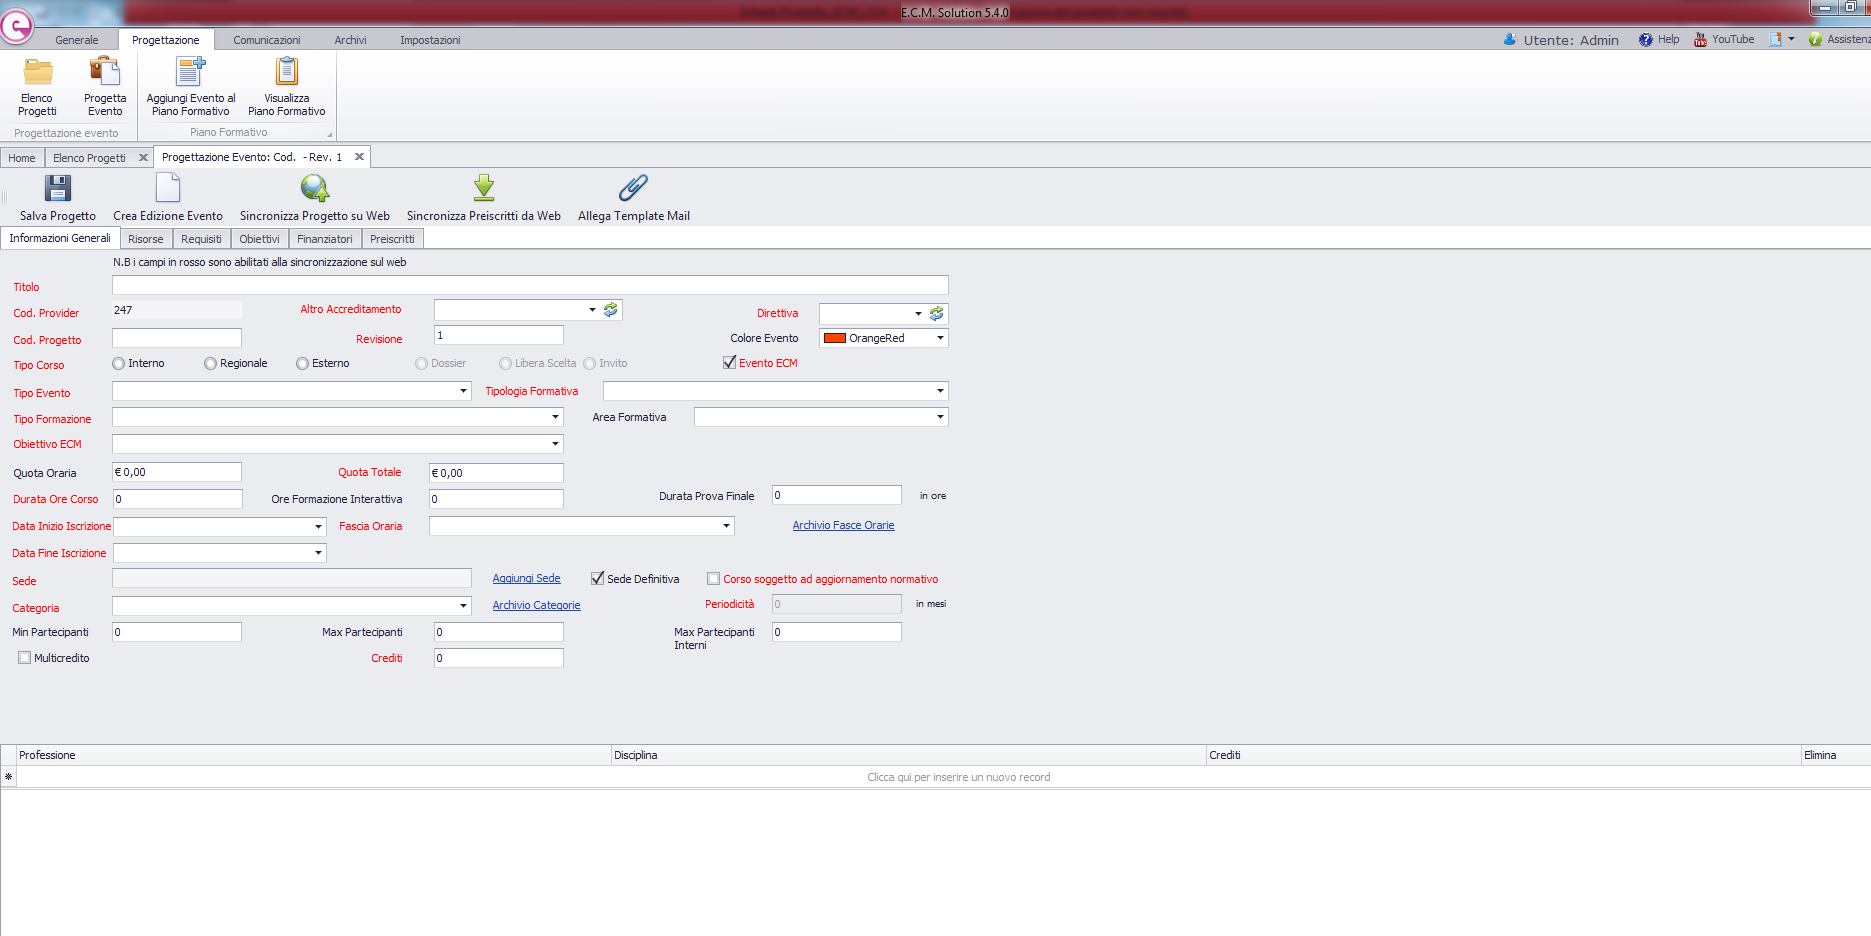Click the Durata Ore Corso field
Viewport: 1871px width, 936px height.
click(177, 499)
